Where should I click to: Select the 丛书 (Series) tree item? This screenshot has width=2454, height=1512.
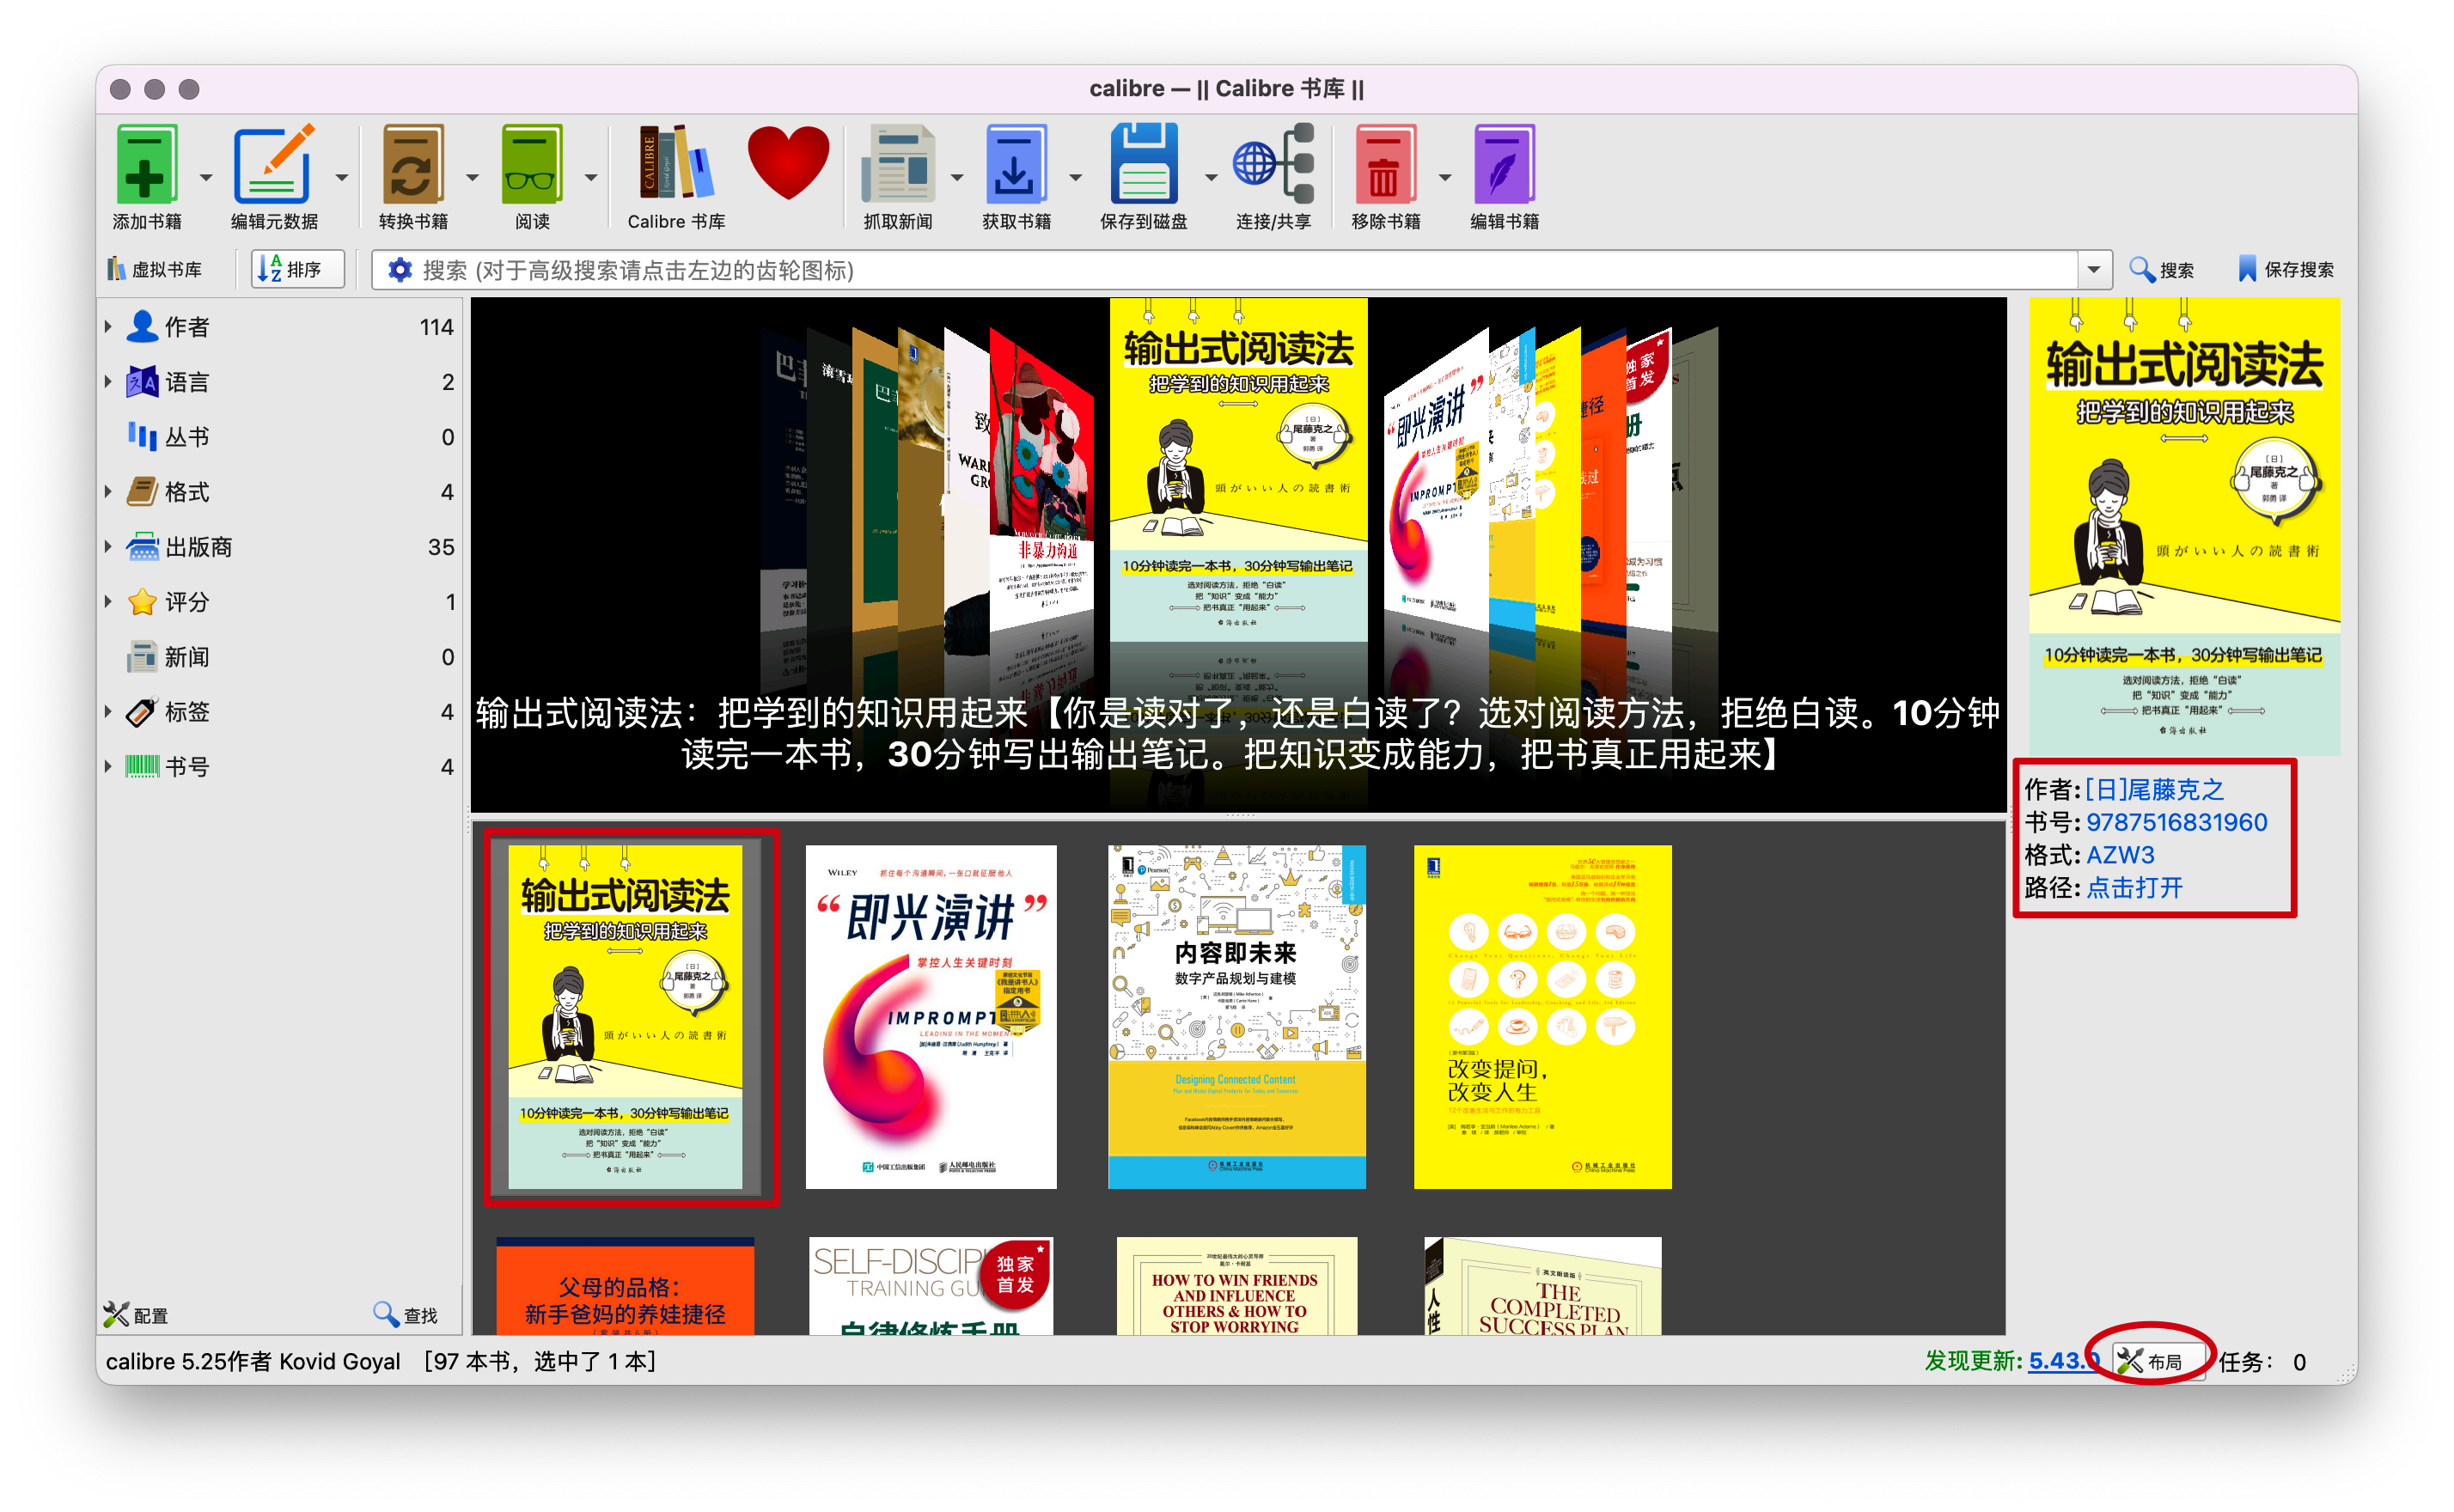point(280,436)
